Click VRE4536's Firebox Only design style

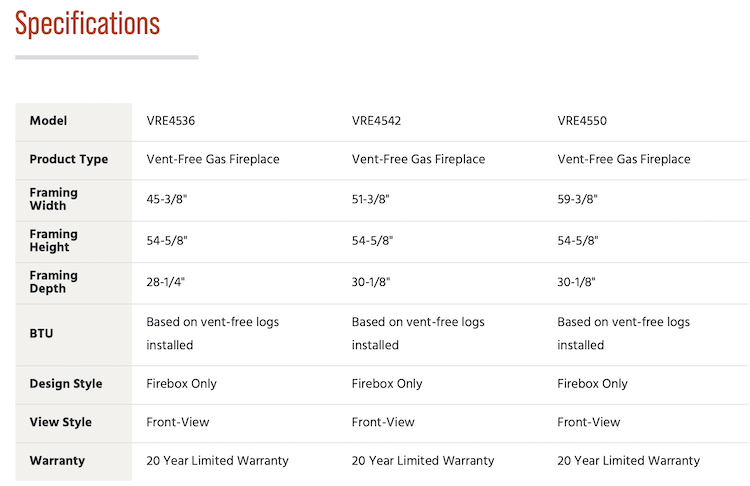click(x=182, y=384)
